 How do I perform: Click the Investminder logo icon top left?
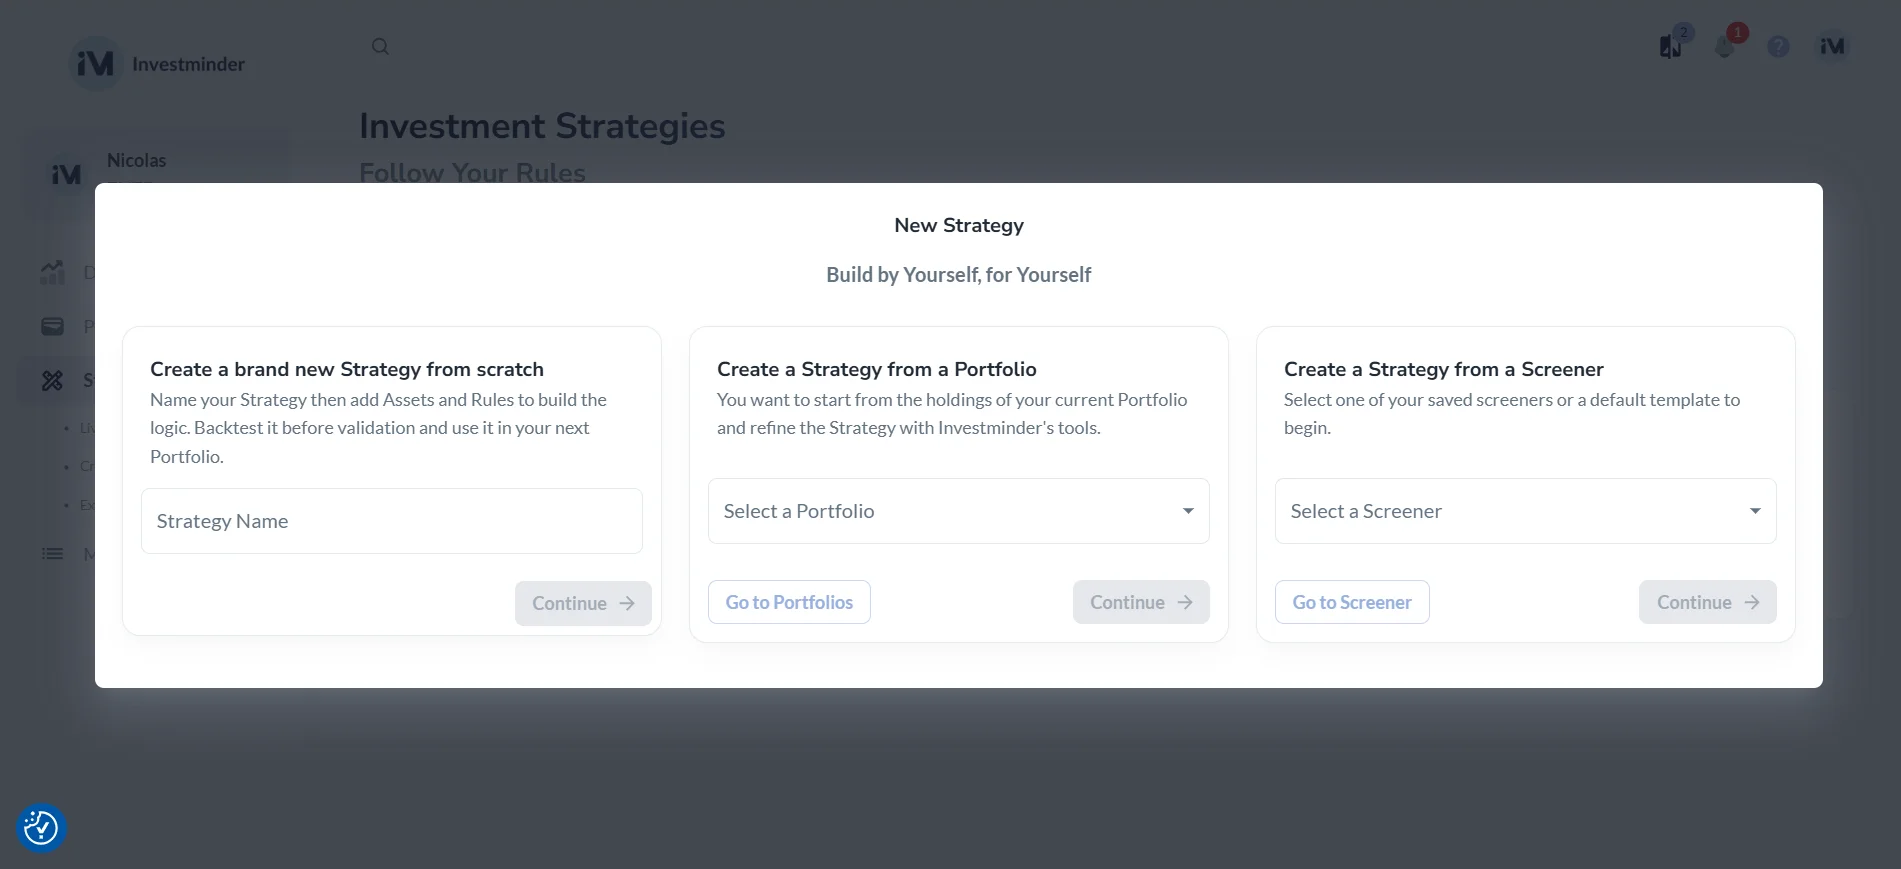click(95, 62)
